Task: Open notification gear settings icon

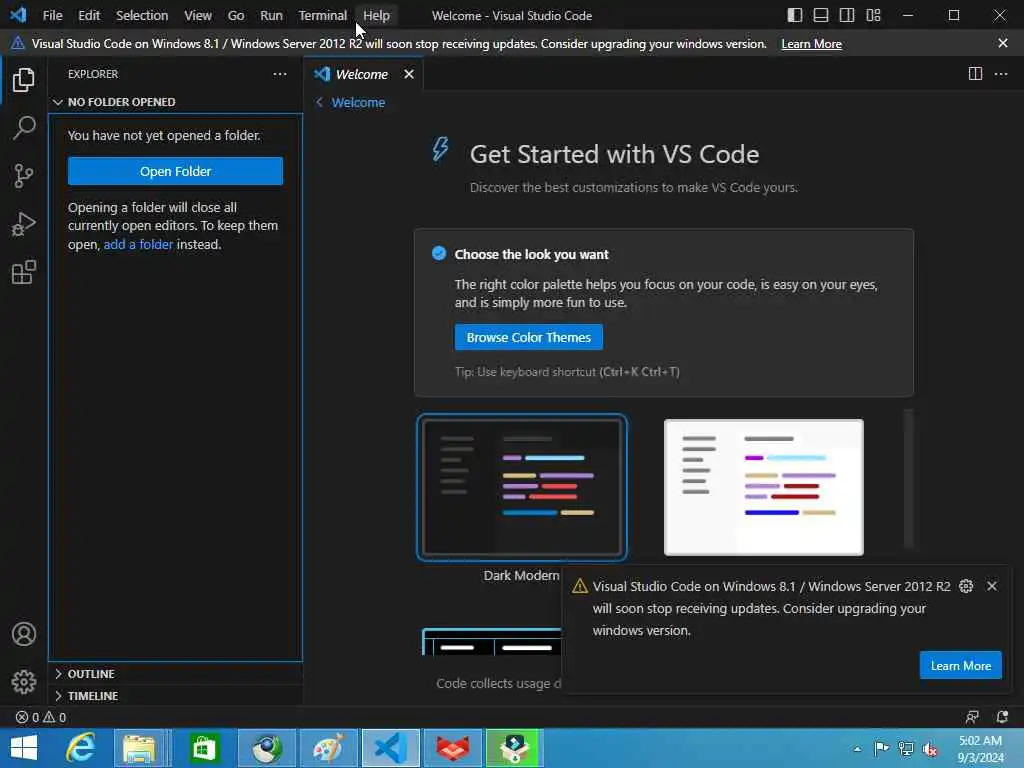Action: pyautogui.click(x=966, y=586)
